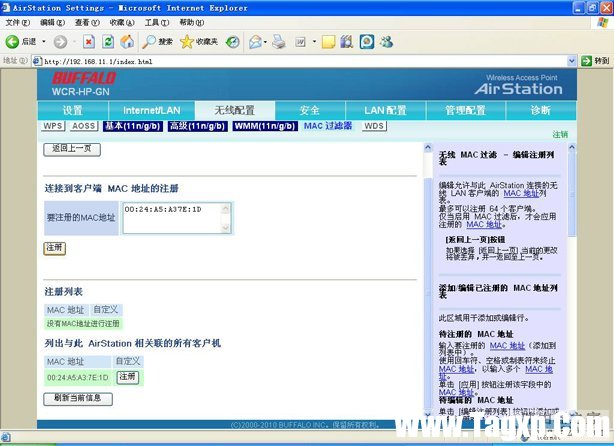Switch to the LAN配置 tab
The height and width of the screenshot is (446, 614).
click(385, 110)
